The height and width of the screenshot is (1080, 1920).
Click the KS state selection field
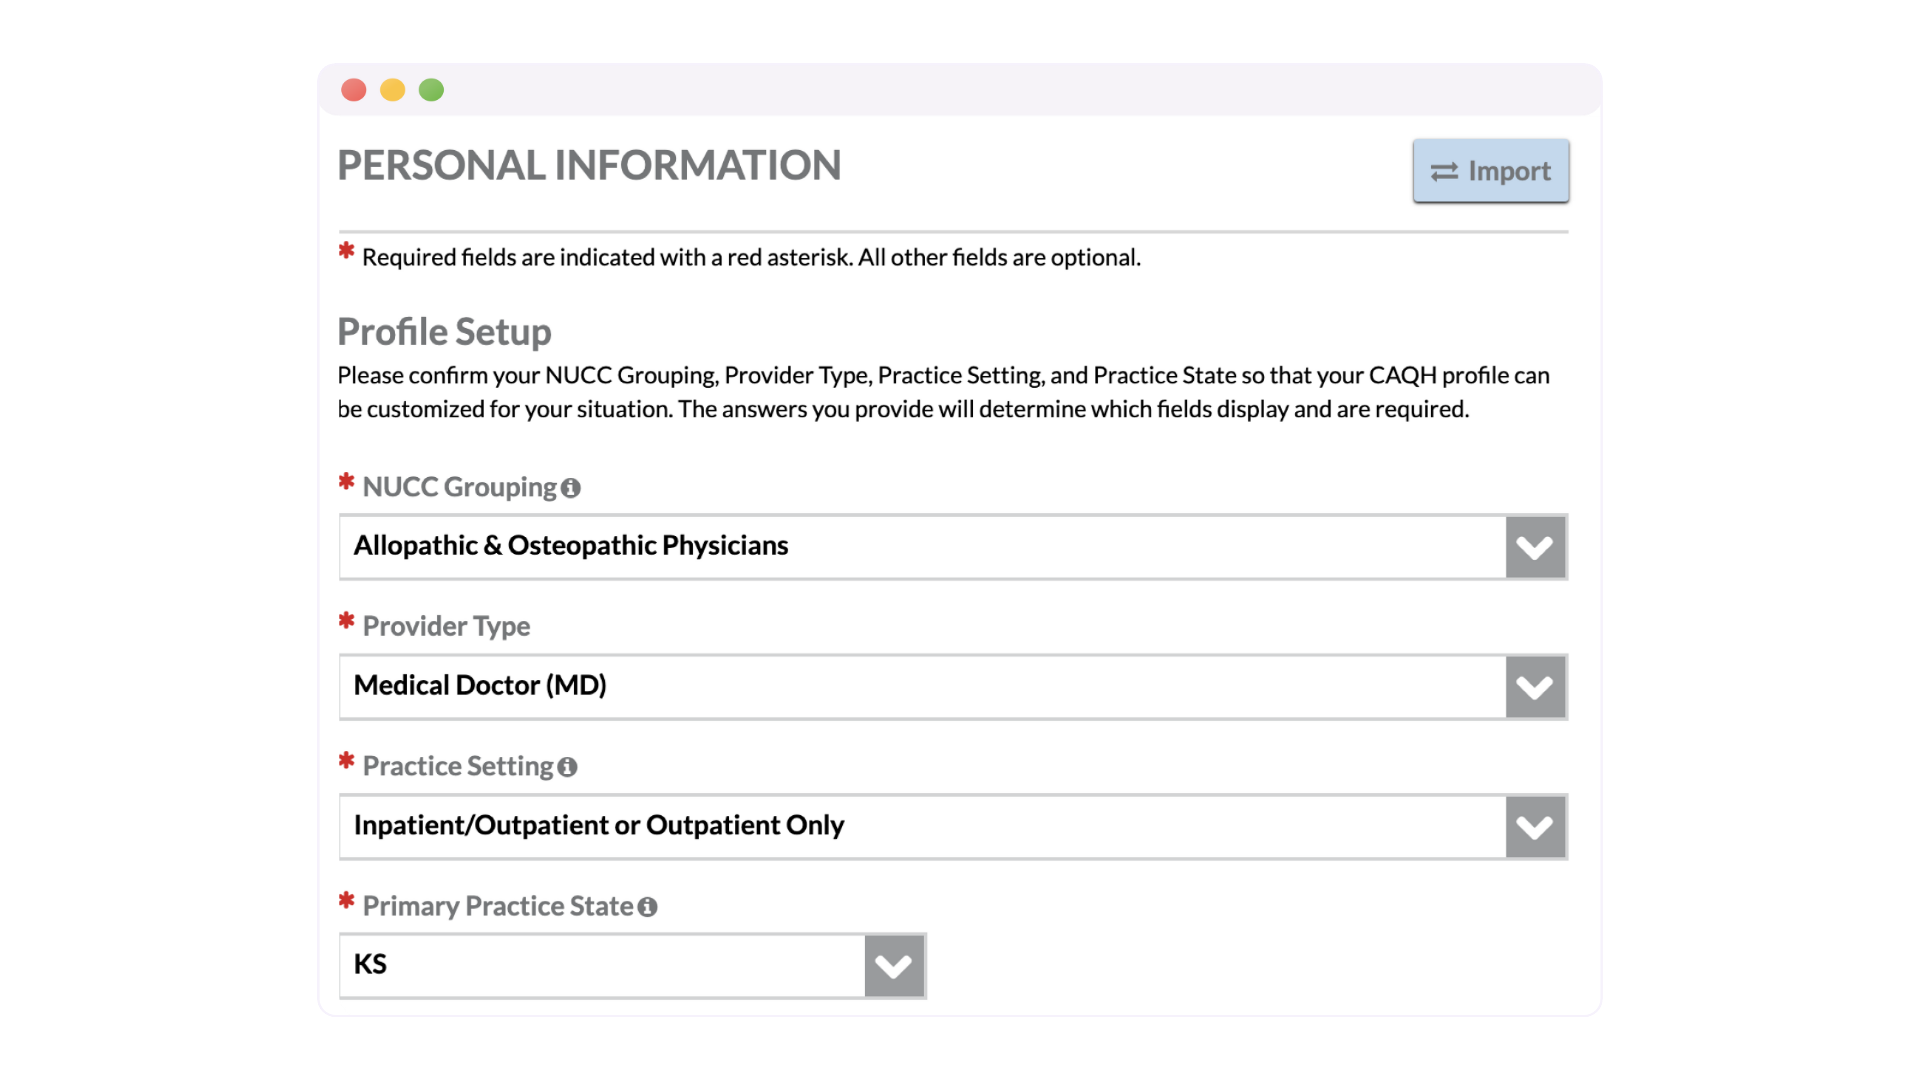click(600, 965)
